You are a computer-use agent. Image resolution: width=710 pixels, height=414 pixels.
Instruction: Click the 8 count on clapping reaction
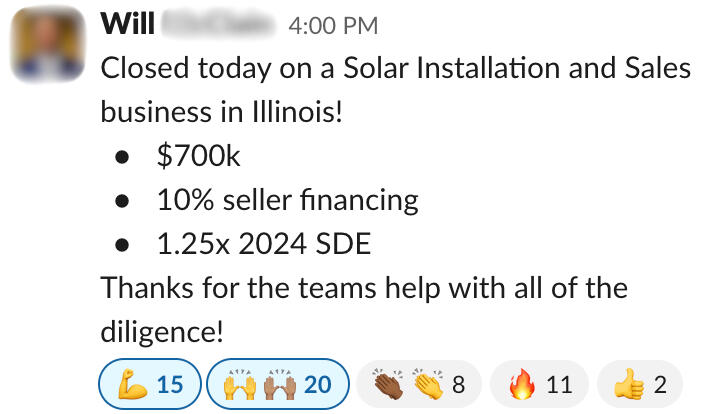458,384
